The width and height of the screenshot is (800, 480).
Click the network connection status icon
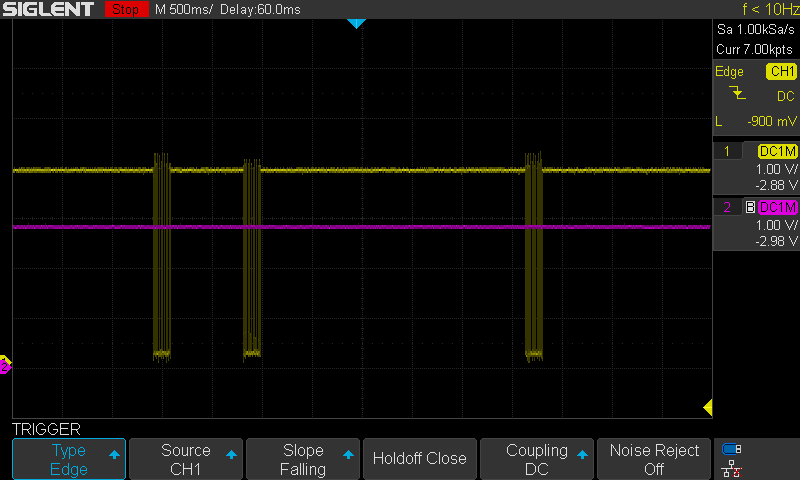pos(732,468)
